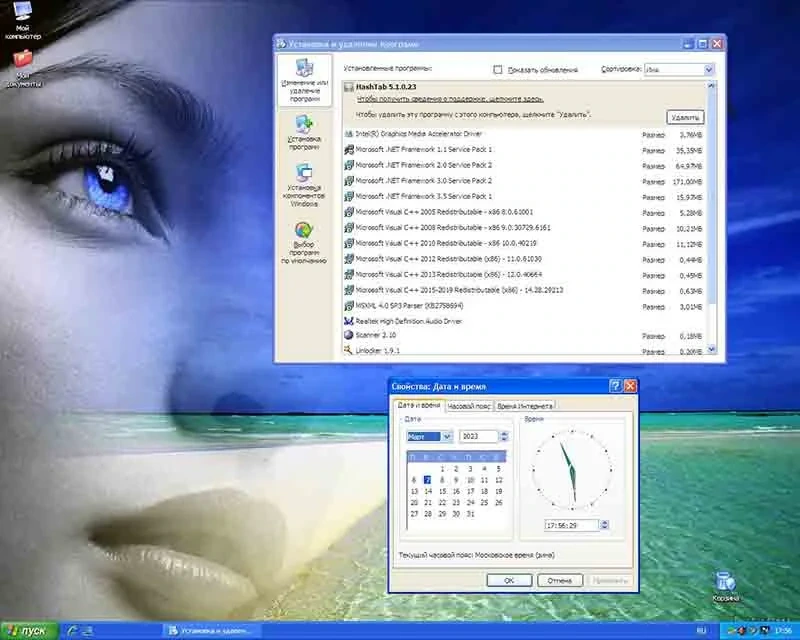The image size is (800, 640).
Task: Select Add/Remove Windows Components sidebar icon
Action: coord(304,174)
